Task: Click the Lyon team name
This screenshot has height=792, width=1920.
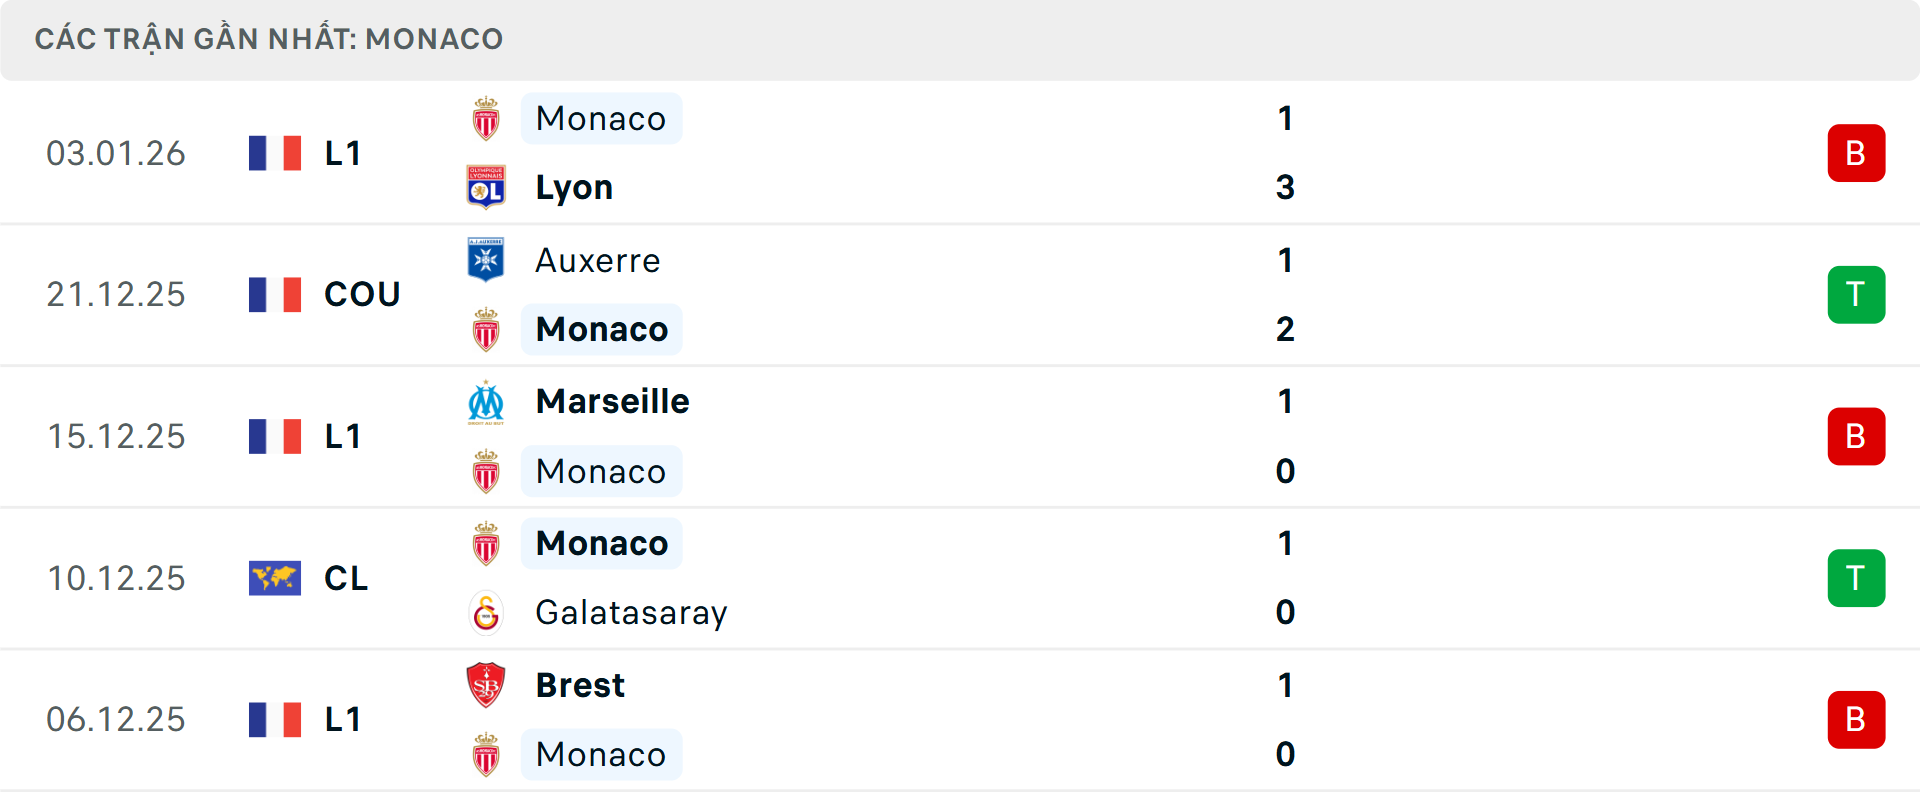Action: click(x=573, y=187)
